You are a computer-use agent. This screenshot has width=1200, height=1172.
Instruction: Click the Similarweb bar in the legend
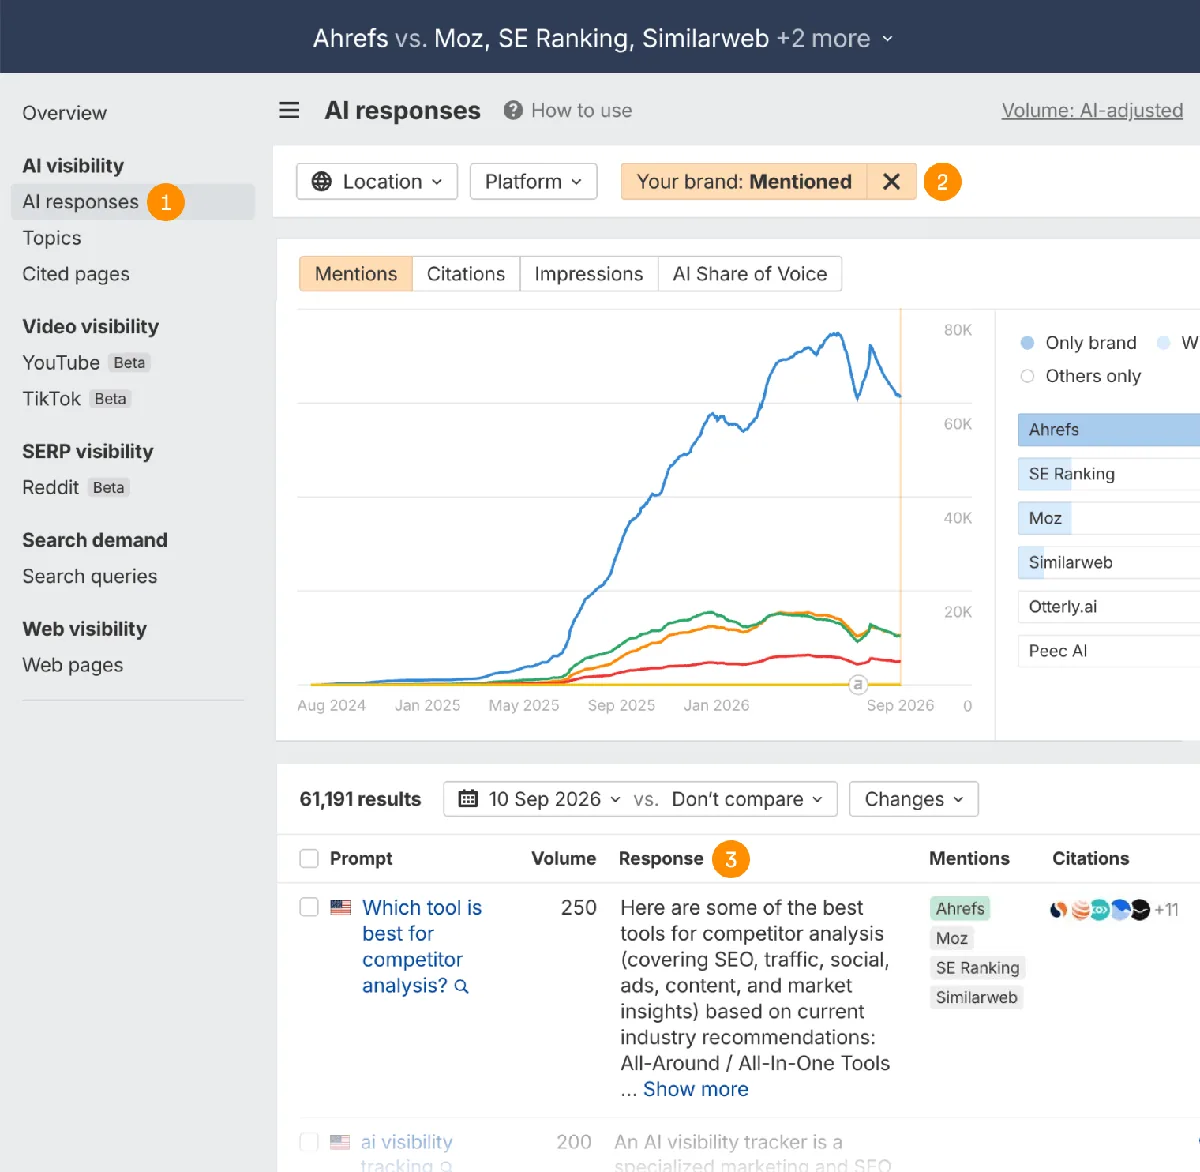pos(1108,562)
